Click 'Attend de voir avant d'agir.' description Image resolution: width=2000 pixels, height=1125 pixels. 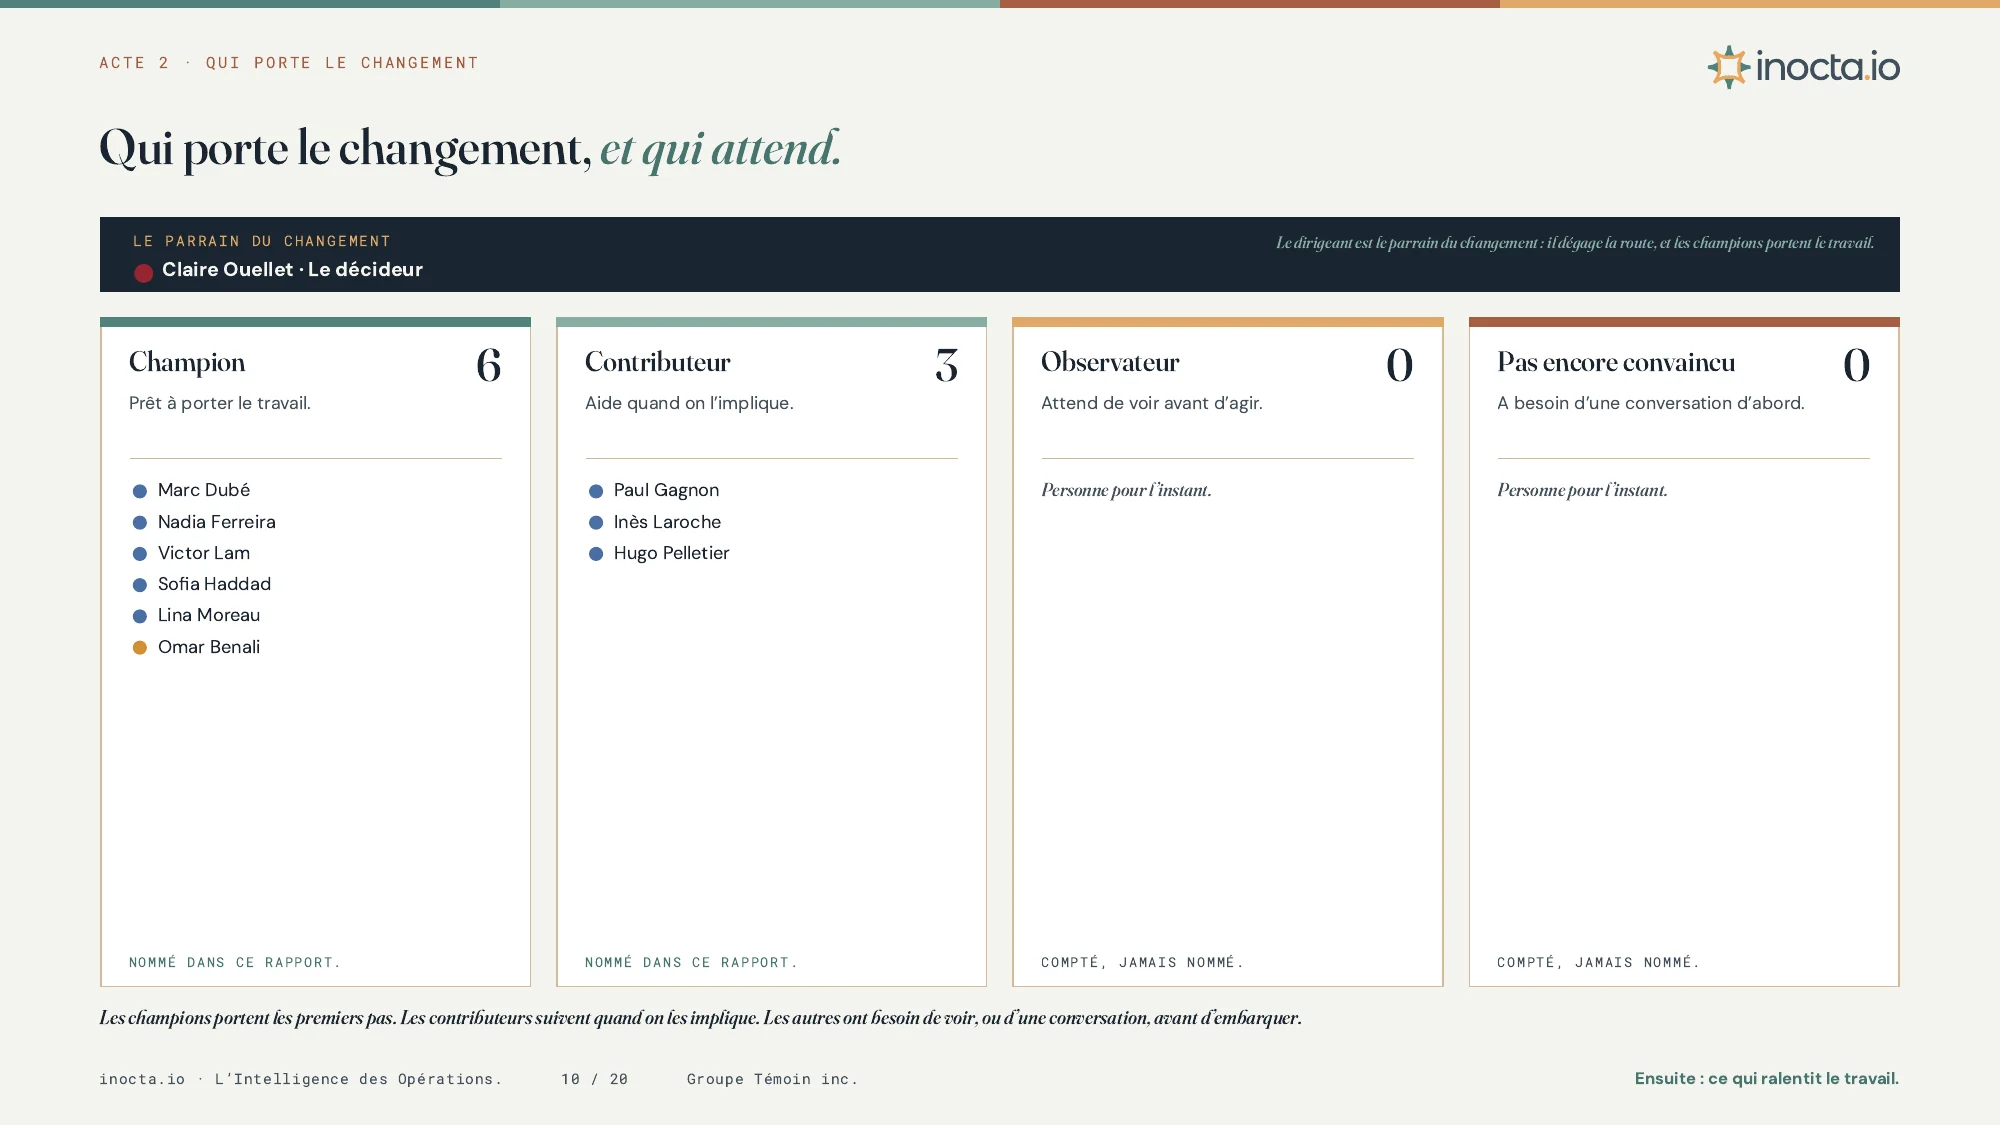[1152, 403]
